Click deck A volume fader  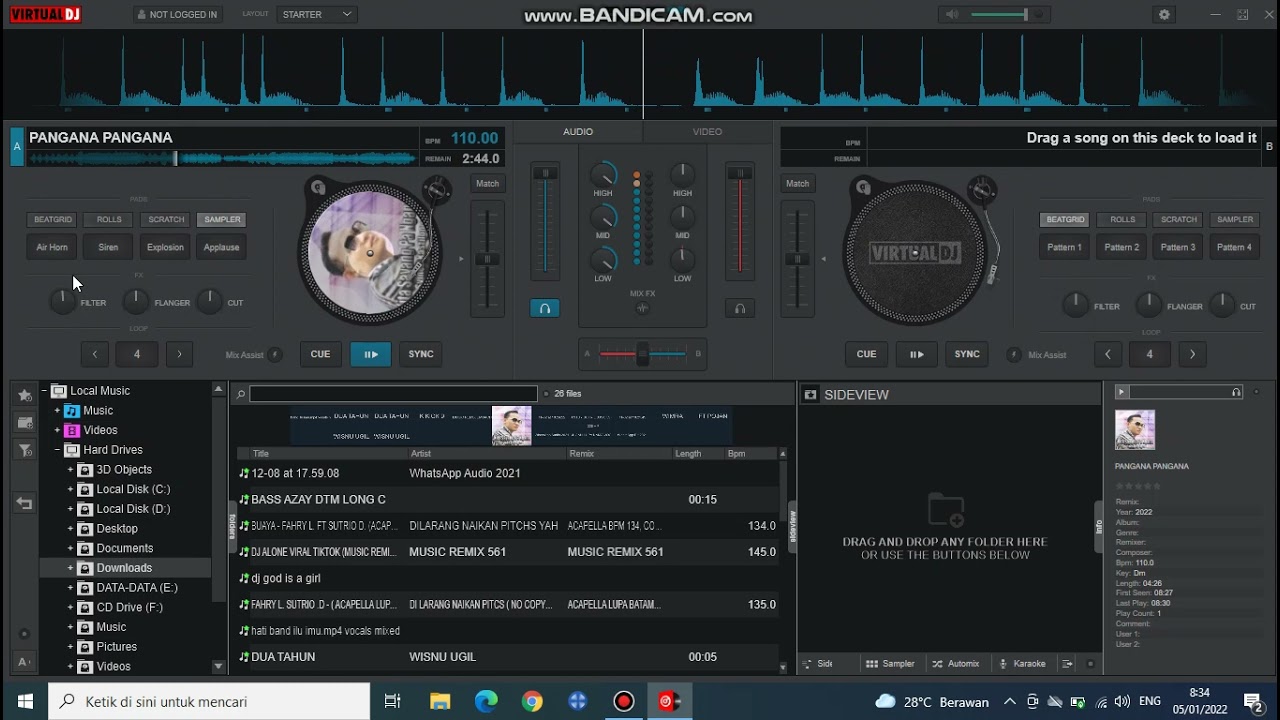coord(545,222)
